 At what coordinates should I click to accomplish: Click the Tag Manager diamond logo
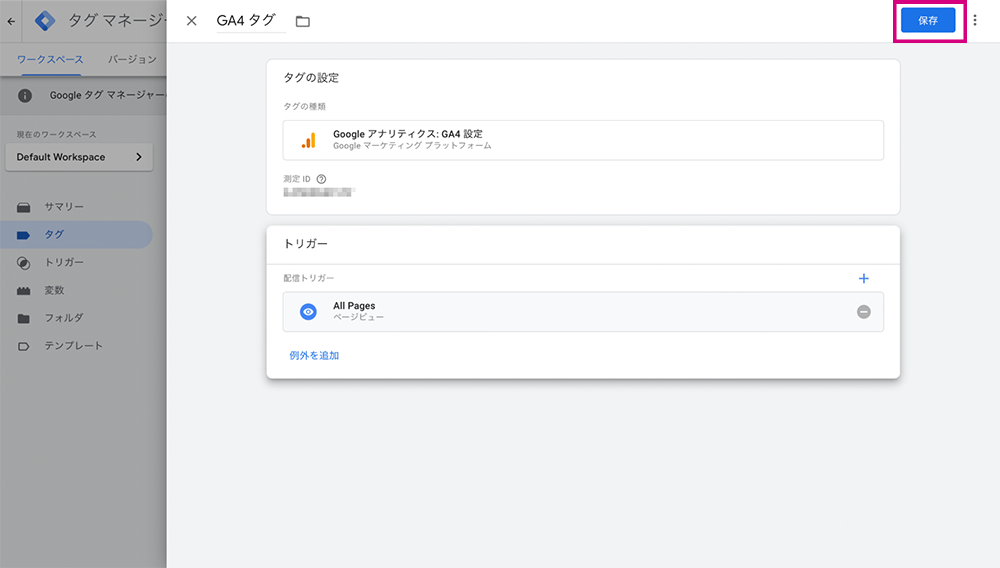pos(45,21)
